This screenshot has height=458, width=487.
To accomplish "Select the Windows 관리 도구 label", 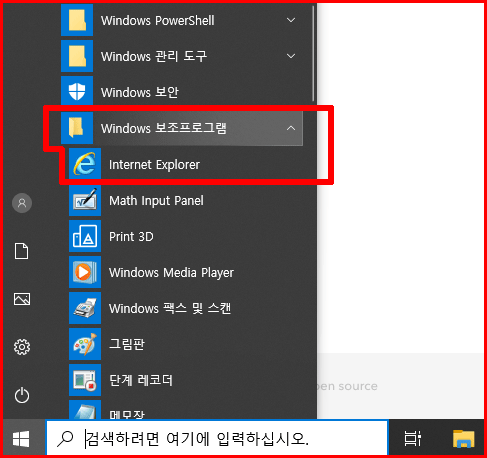I will [154, 56].
